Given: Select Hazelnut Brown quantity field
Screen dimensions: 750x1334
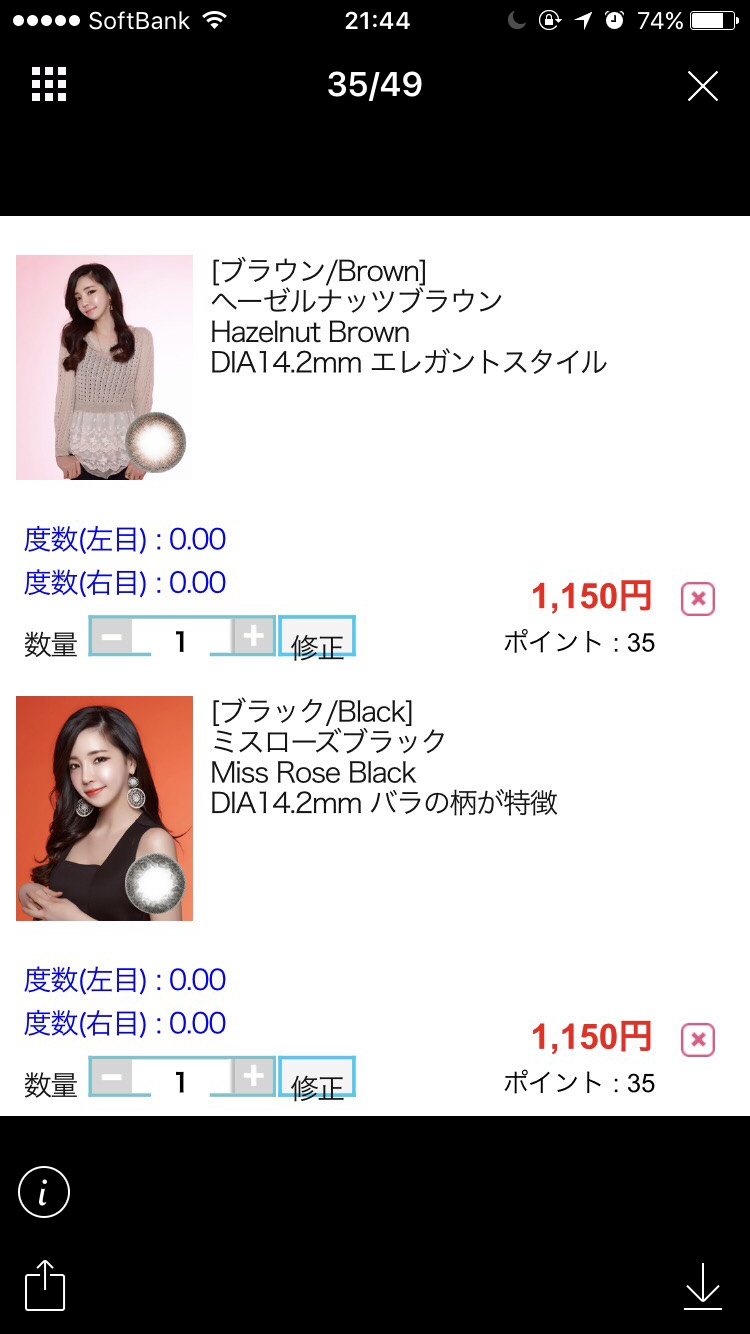Looking at the screenshot, I should point(182,637).
